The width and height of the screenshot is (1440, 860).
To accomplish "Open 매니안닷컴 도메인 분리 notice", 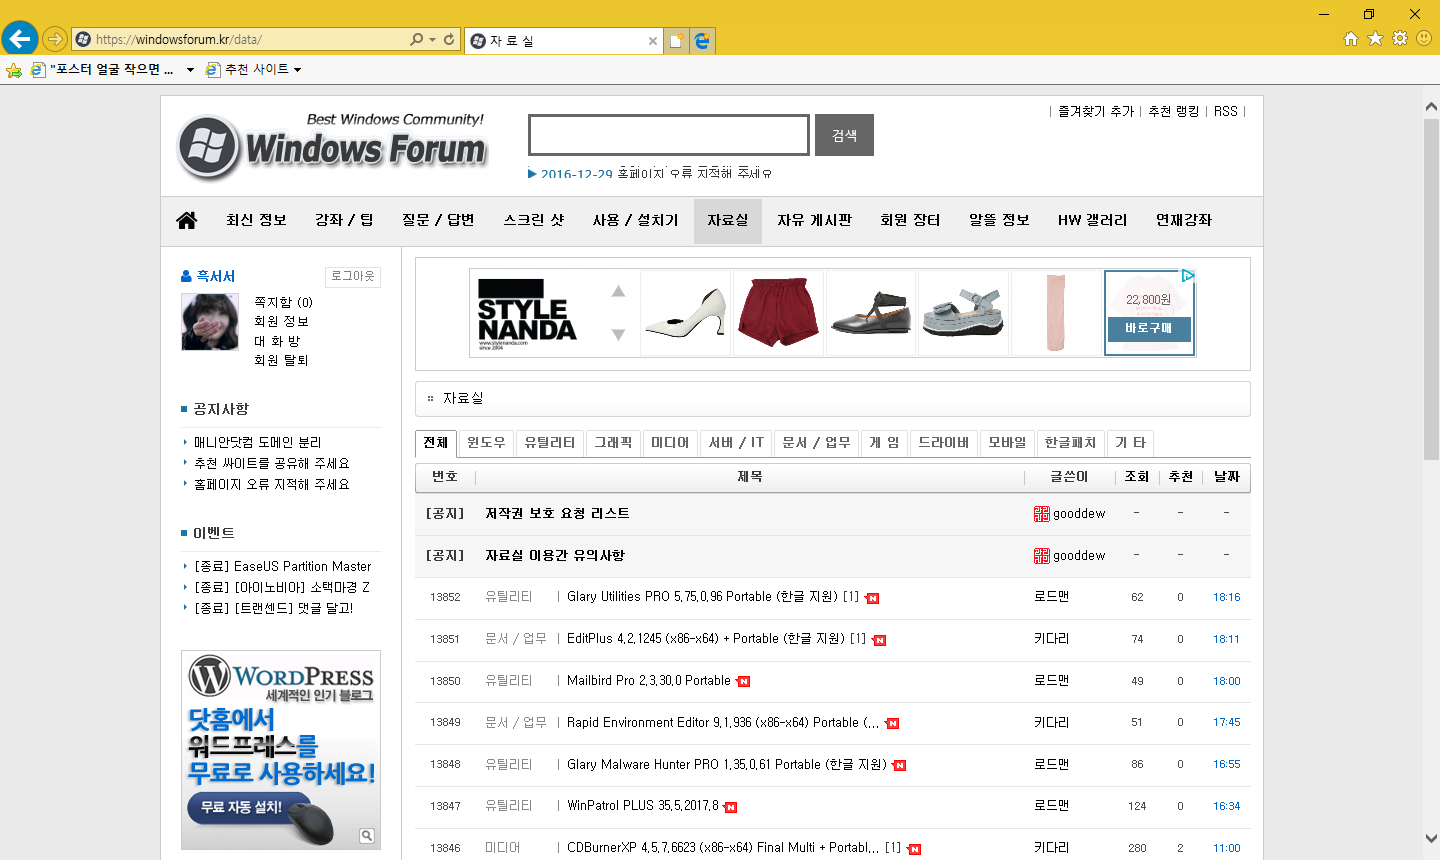I will (258, 442).
